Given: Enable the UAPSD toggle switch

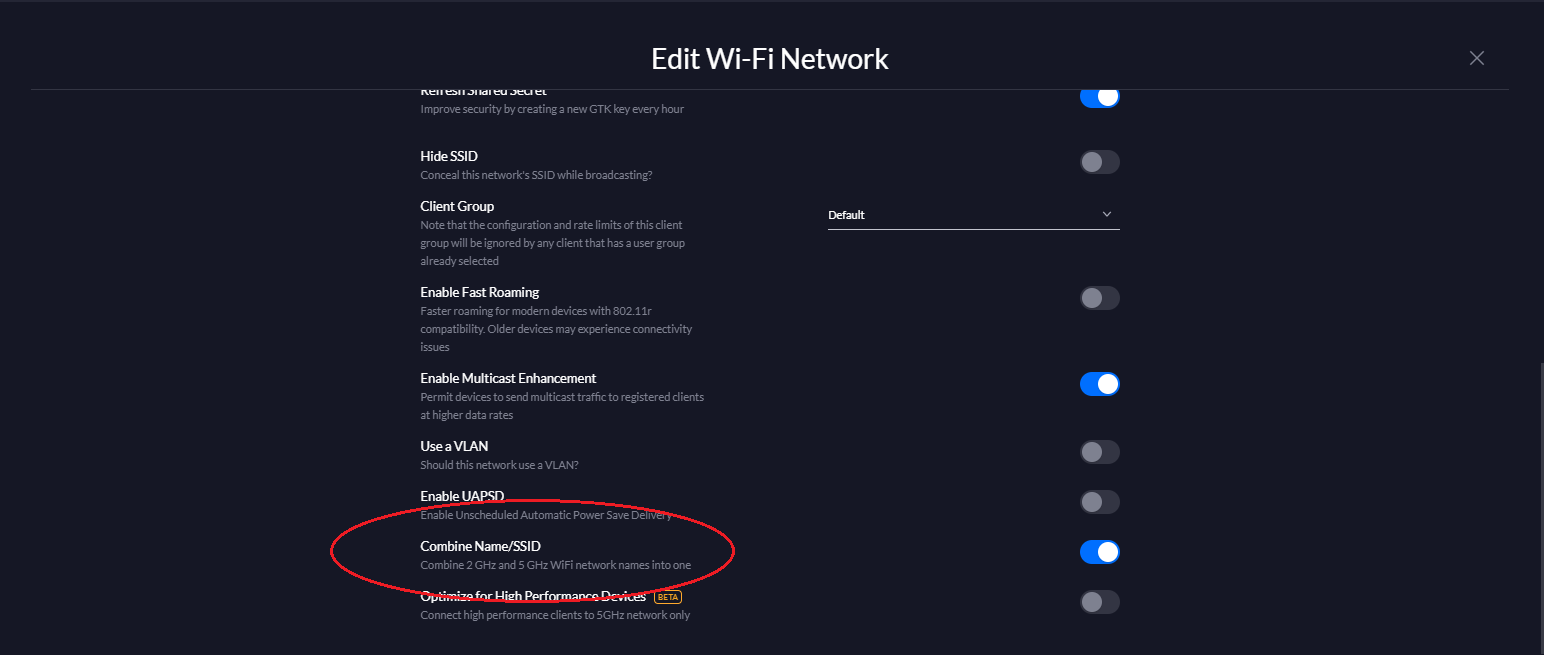Looking at the screenshot, I should coord(1099,502).
